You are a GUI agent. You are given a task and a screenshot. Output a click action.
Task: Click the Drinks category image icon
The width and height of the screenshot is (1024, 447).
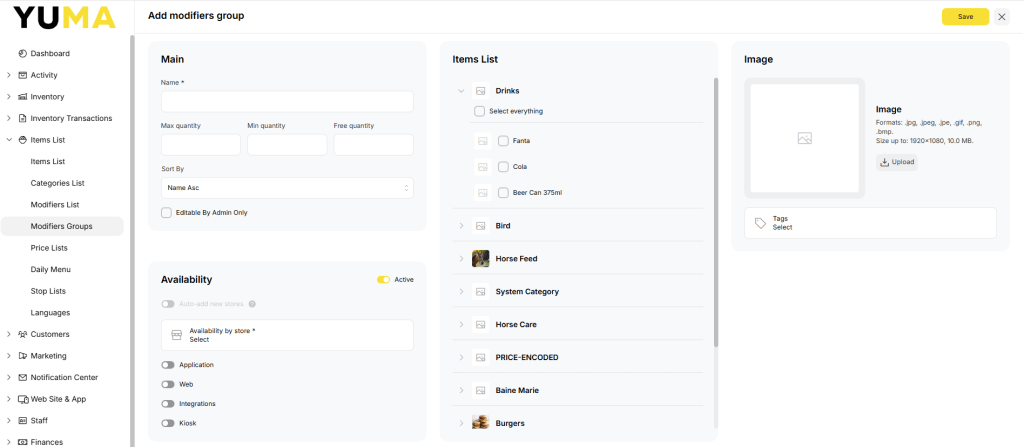481,91
